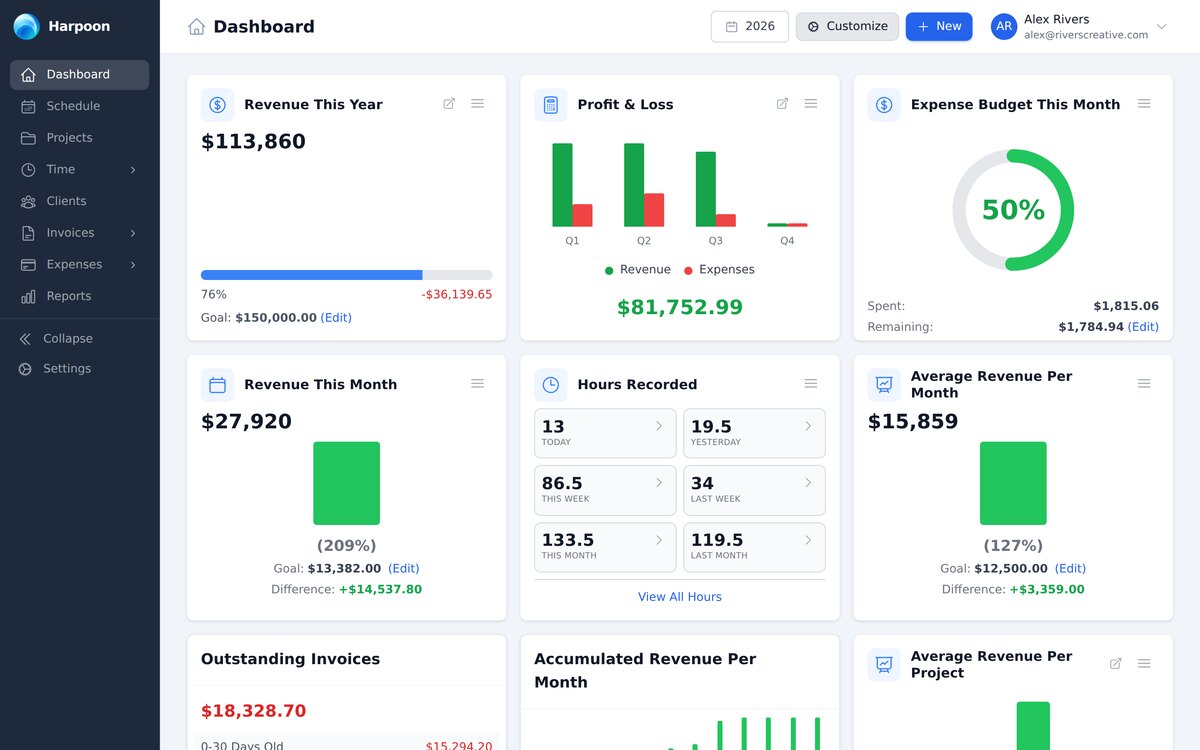The height and width of the screenshot is (750, 1200).
Task: Toggle the Expenses legend item
Action: pyautogui.click(x=719, y=270)
